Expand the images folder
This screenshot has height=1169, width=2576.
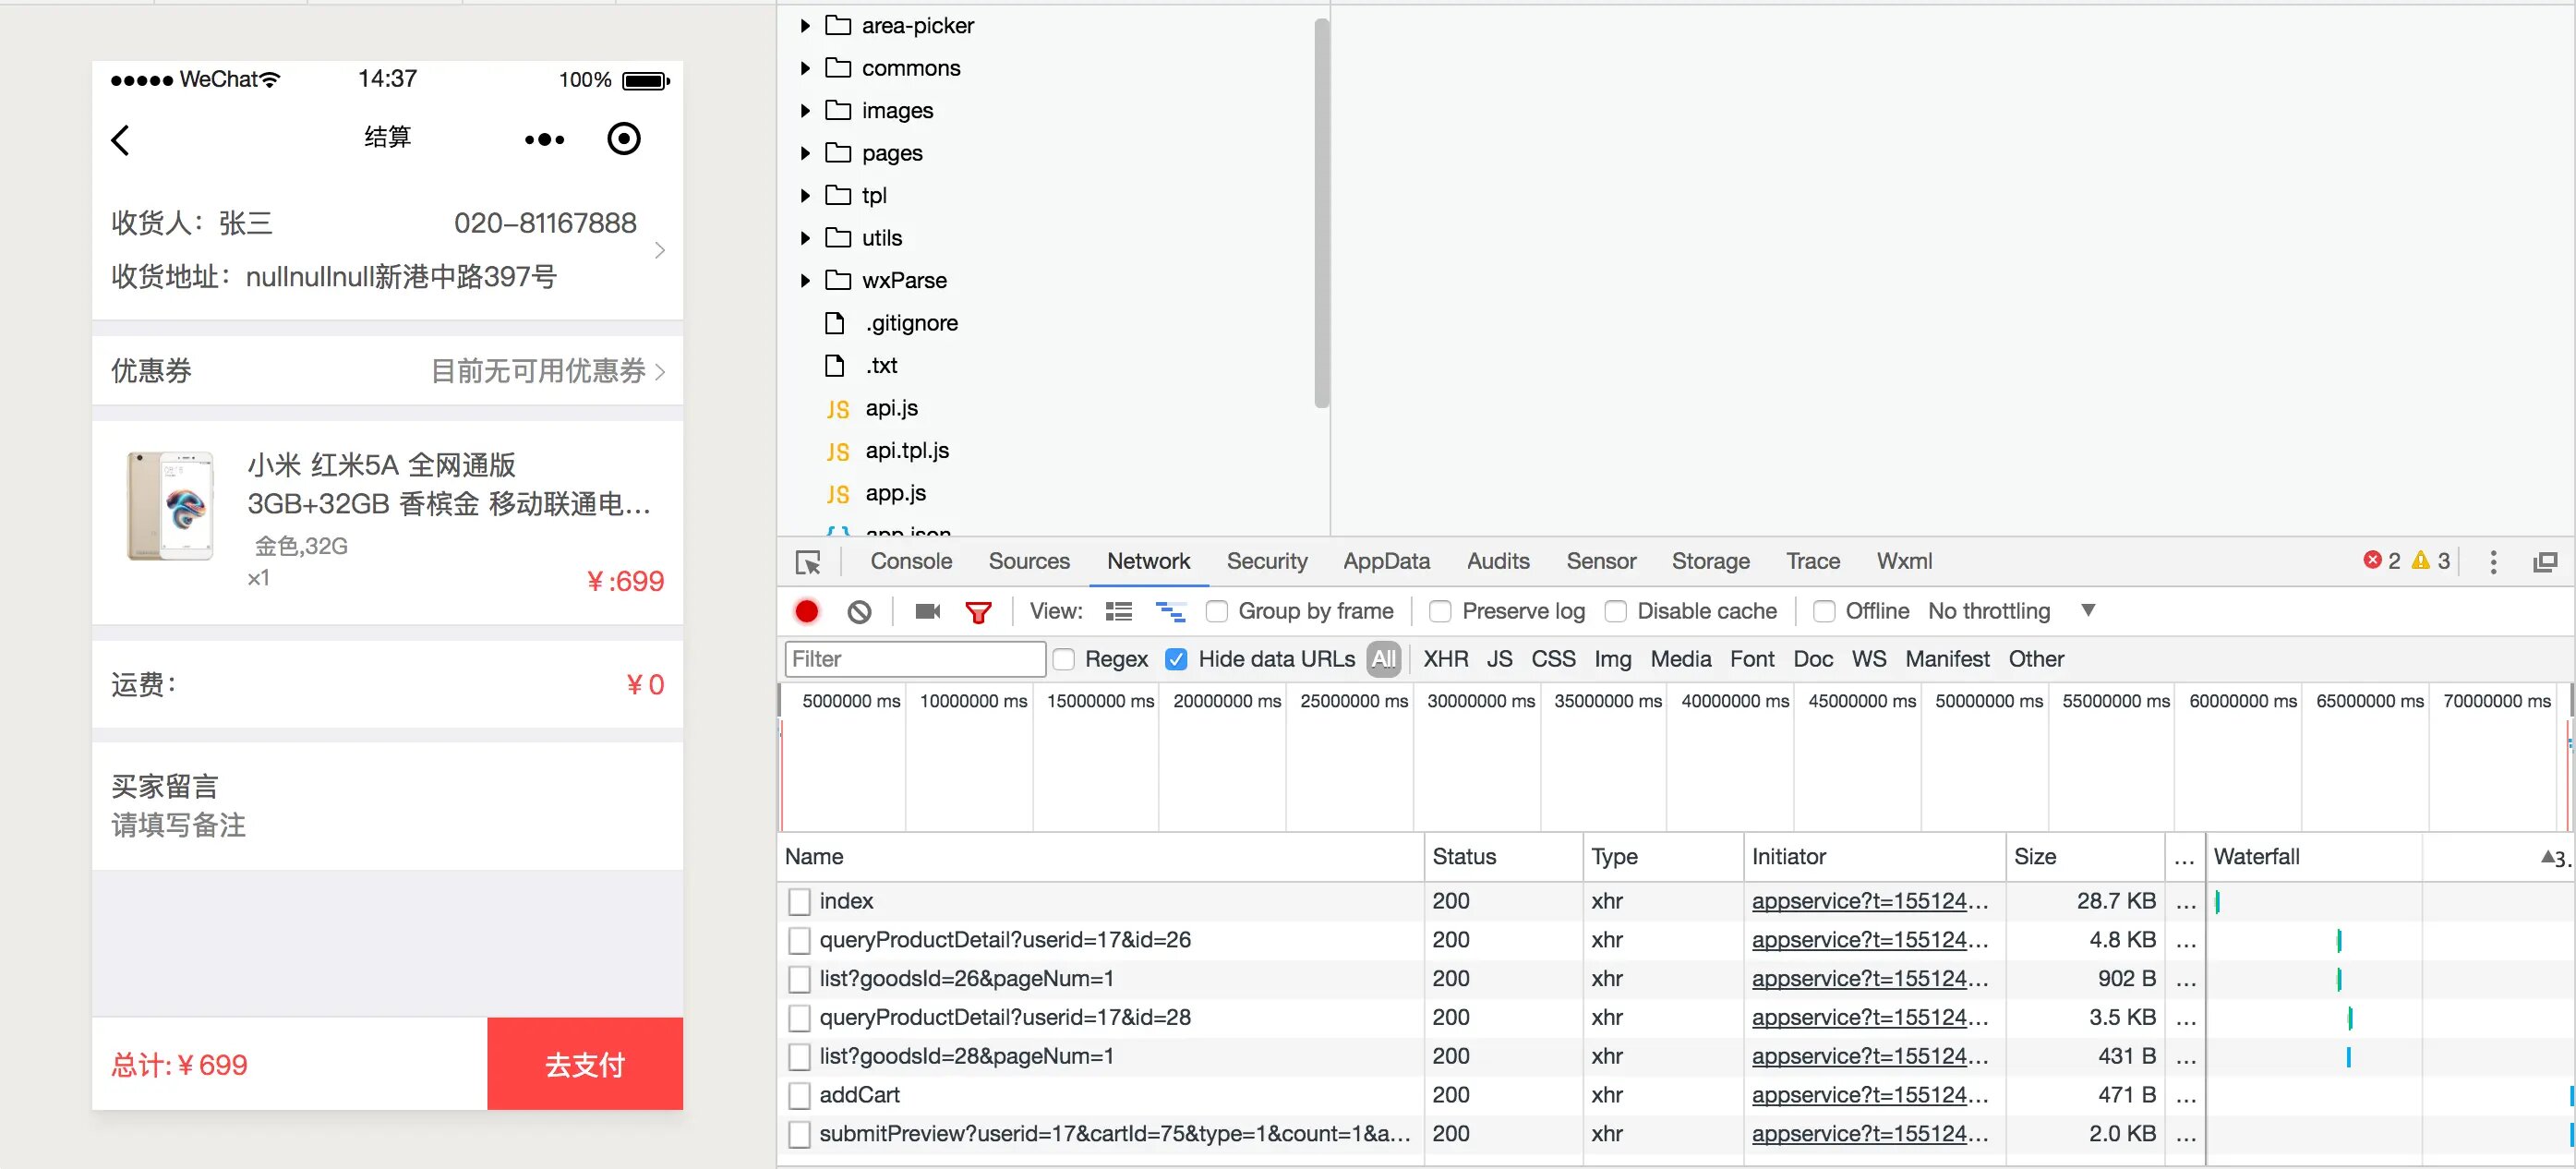click(805, 111)
